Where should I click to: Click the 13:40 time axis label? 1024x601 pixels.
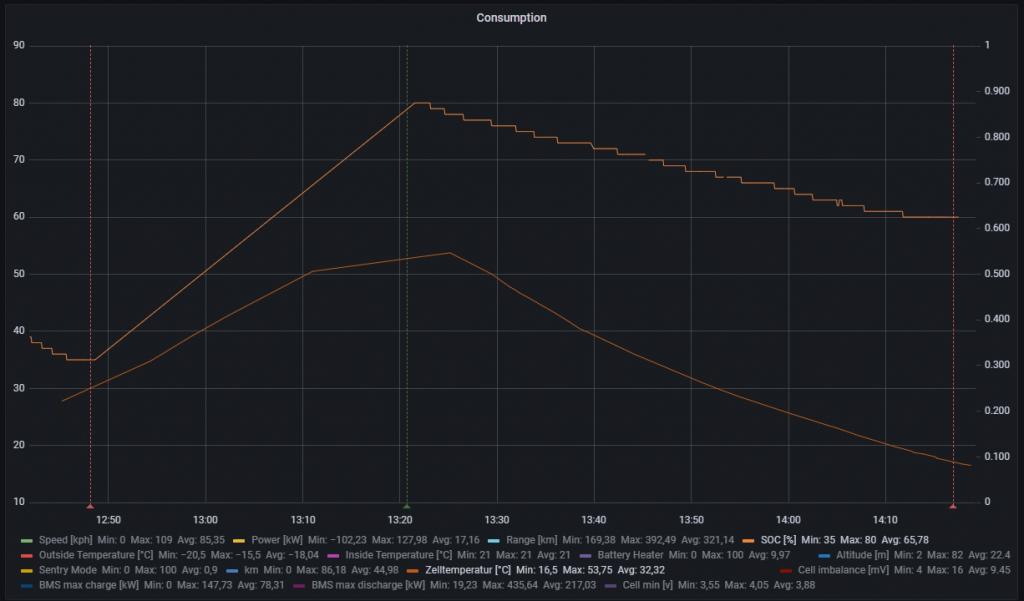pos(594,520)
